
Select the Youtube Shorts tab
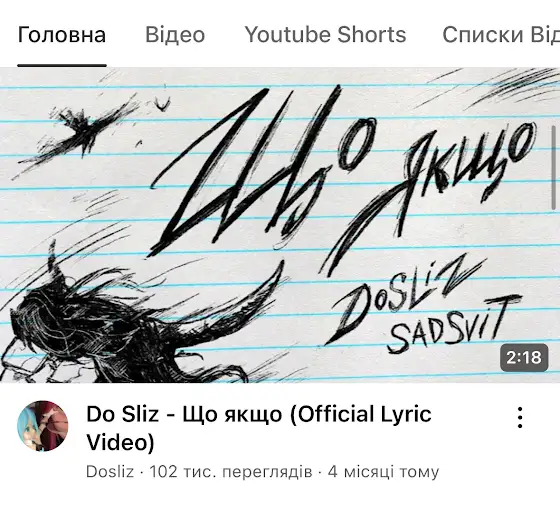point(325,35)
